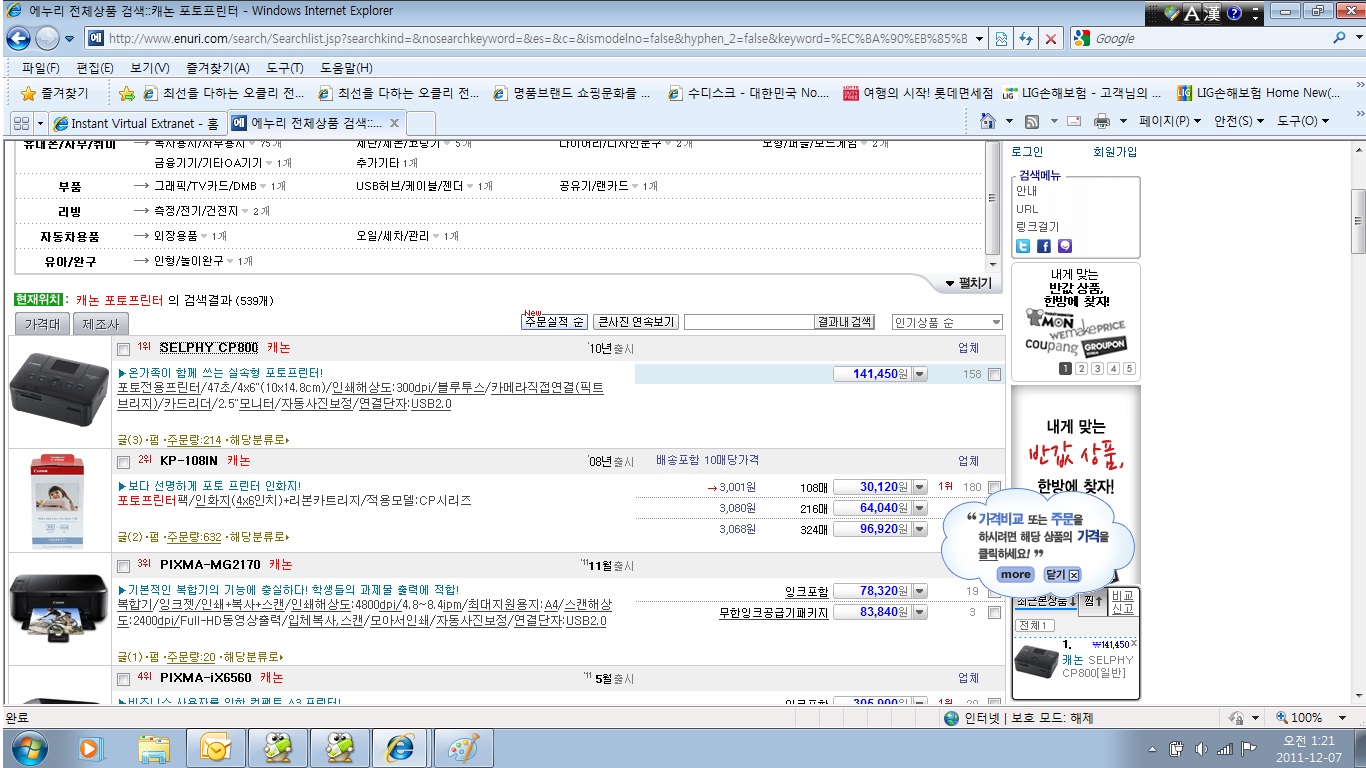
Task: Close the Enuri search results tab
Action: click(x=394, y=123)
